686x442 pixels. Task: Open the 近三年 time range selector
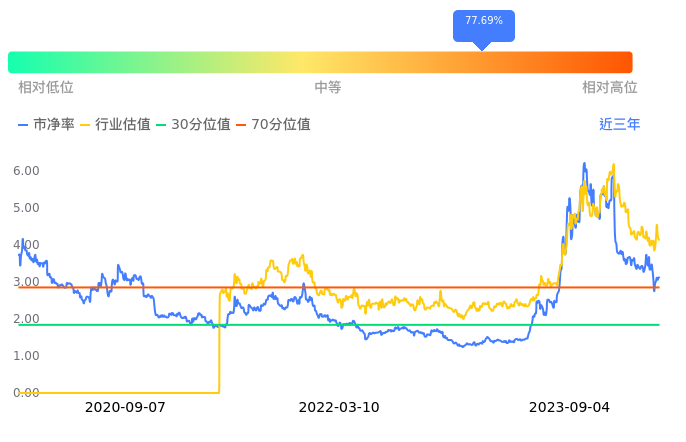pos(619,125)
